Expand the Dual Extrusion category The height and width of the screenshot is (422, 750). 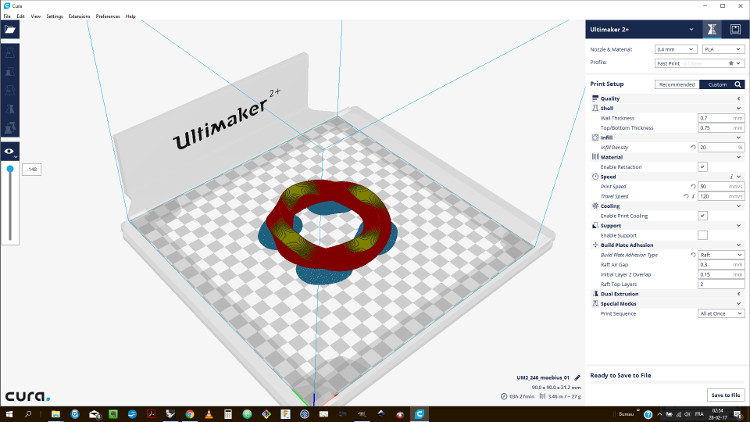point(667,294)
